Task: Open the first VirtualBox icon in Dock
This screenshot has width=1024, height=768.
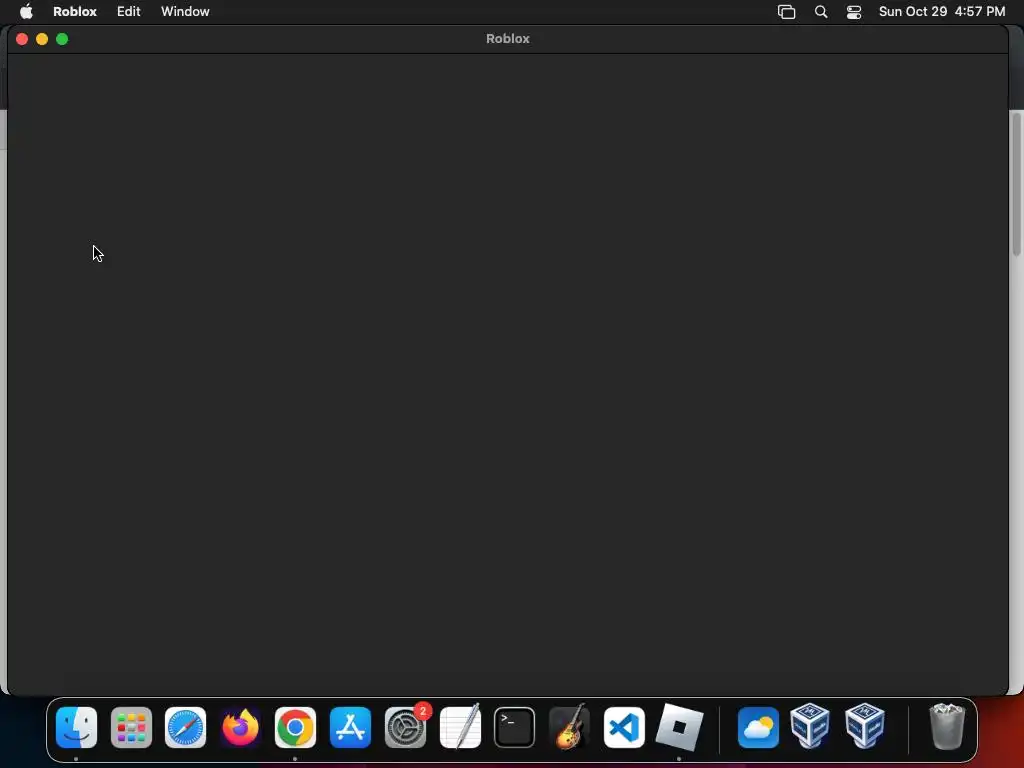Action: [x=810, y=725]
